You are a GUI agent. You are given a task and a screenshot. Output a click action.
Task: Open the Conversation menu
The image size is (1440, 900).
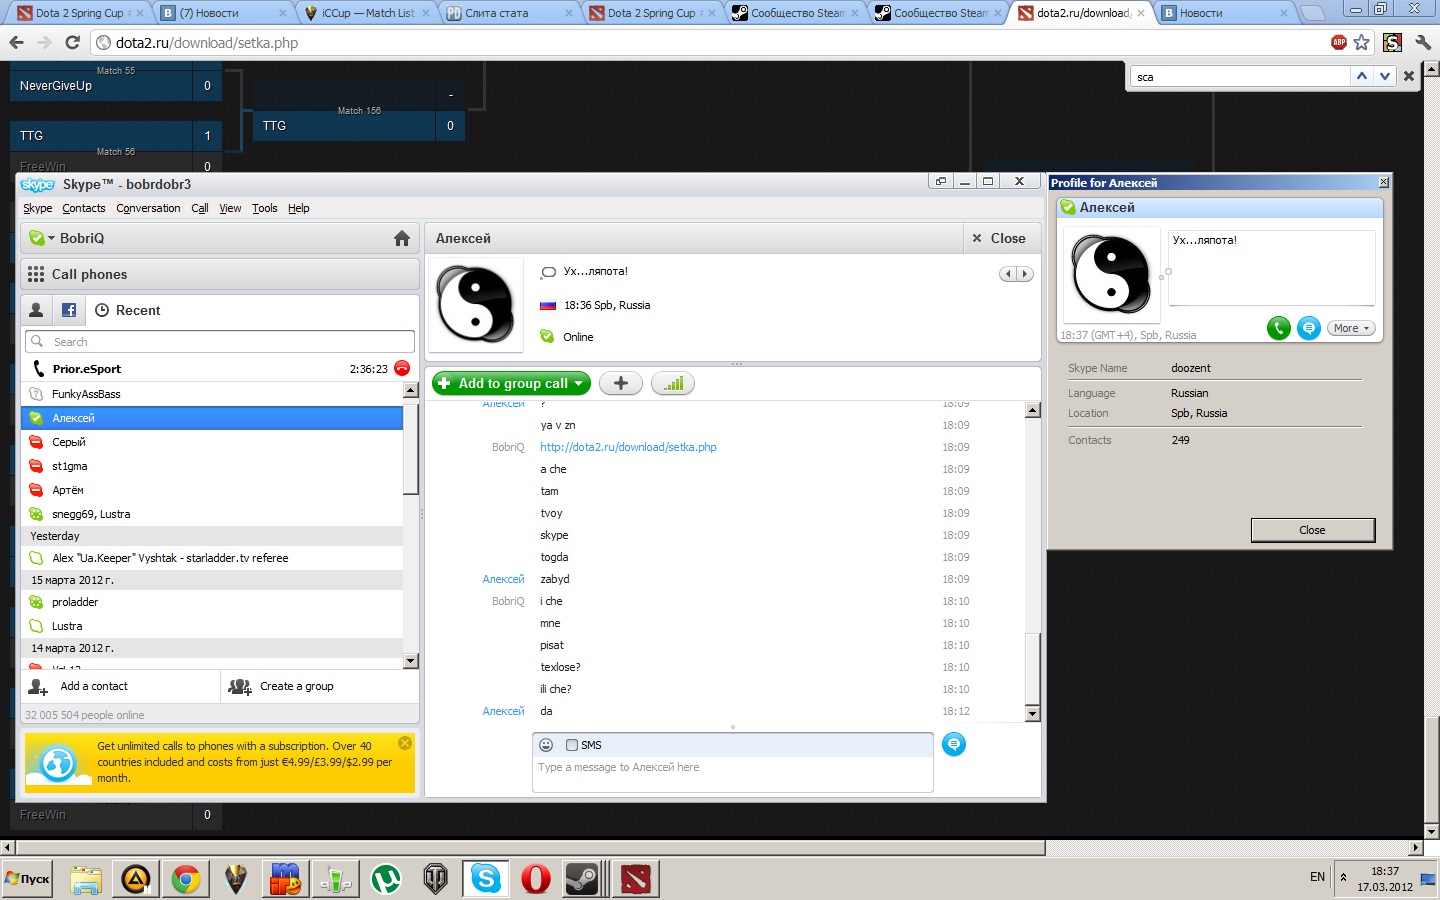148,208
